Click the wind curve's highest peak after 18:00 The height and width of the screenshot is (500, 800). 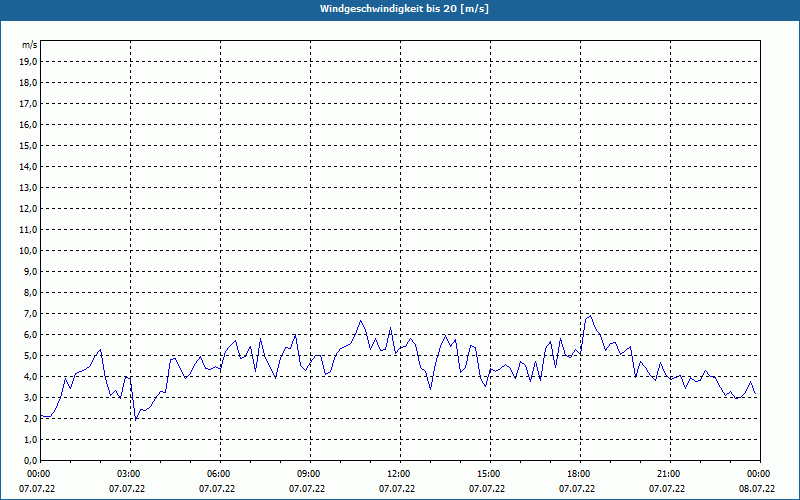tap(590, 316)
